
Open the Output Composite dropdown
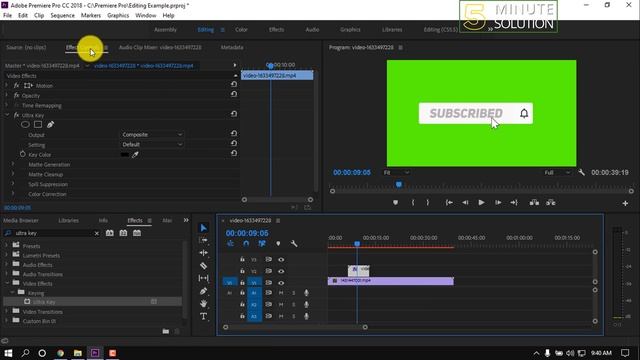[x=152, y=134]
